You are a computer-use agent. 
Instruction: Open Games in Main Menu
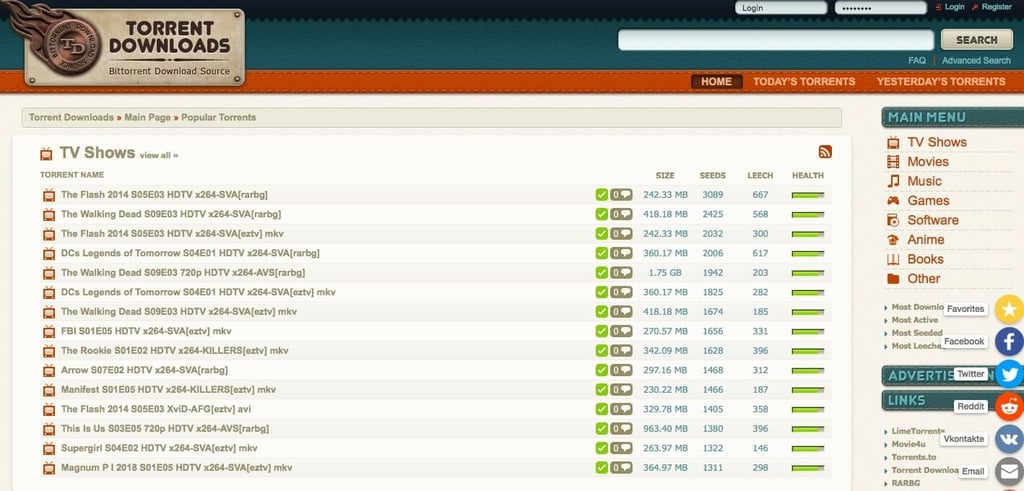point(928,200)
